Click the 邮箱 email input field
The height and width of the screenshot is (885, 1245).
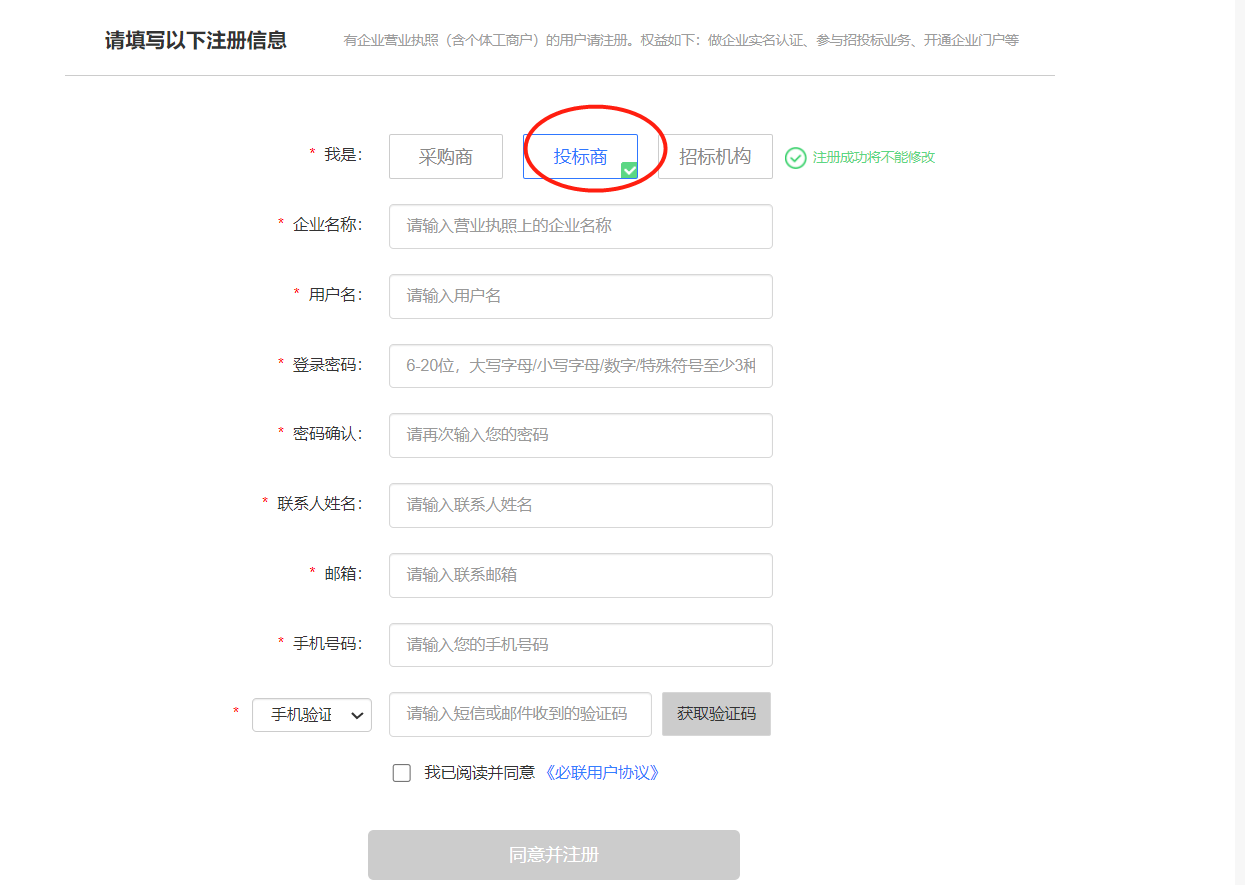pyautogui.click(x=580, y=575)
